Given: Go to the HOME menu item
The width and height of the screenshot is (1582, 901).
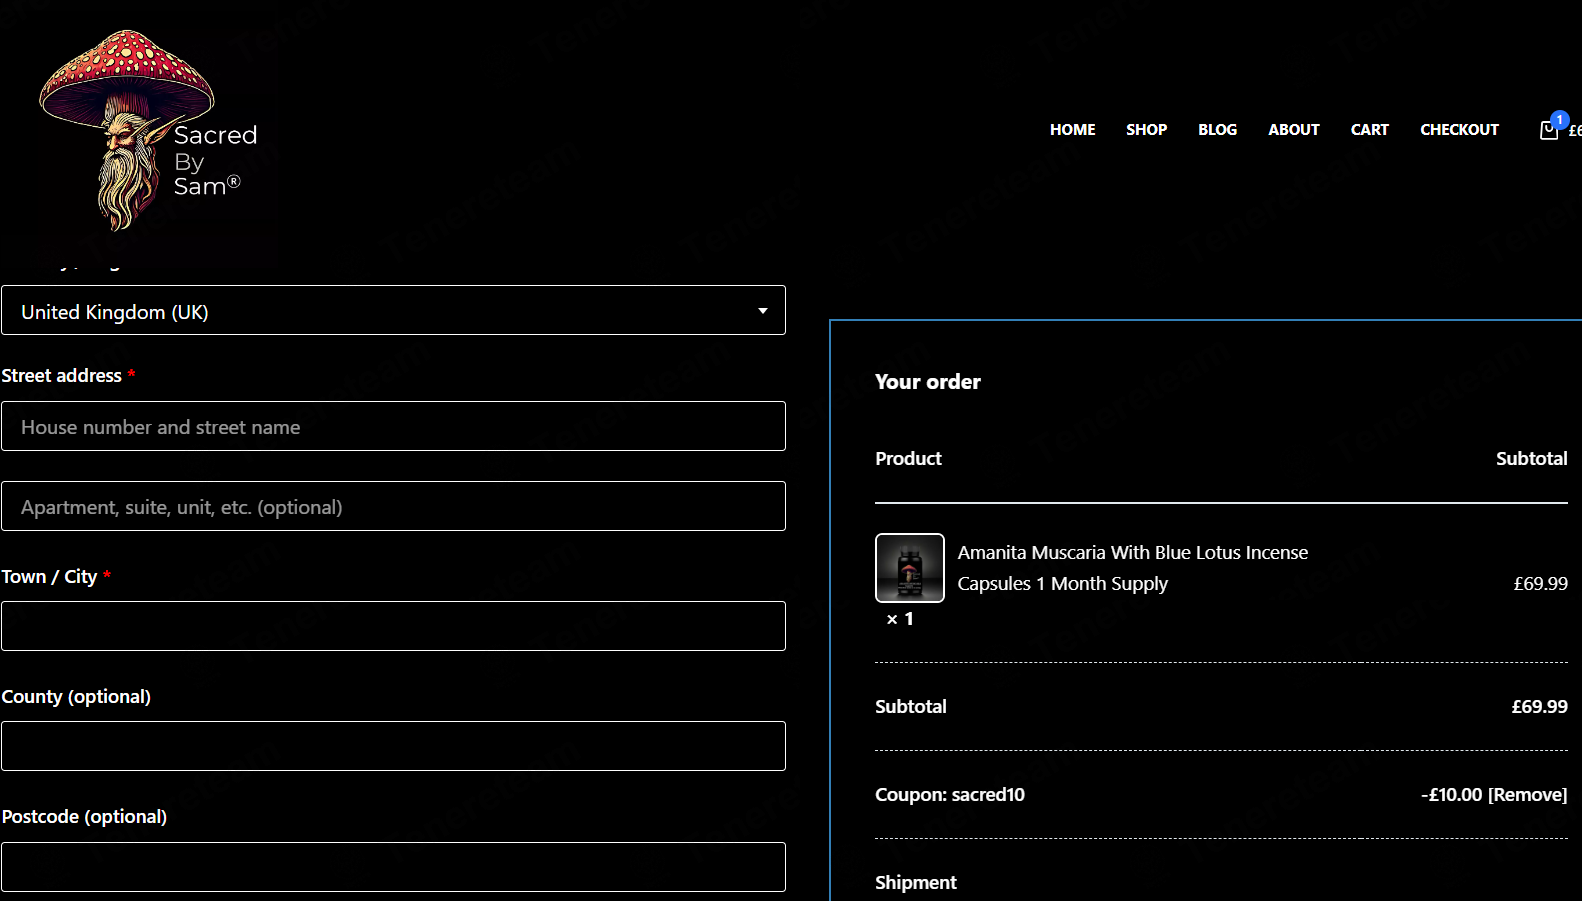Looking at the screenshot, I should 1072,130.
